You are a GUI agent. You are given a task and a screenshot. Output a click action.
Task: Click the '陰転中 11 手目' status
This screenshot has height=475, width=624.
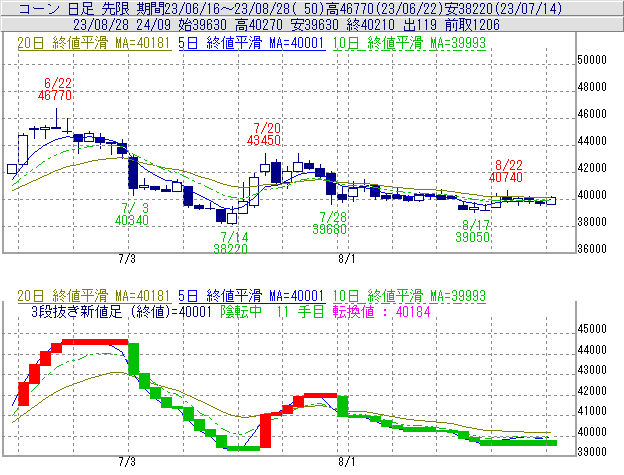pos(273,311)
